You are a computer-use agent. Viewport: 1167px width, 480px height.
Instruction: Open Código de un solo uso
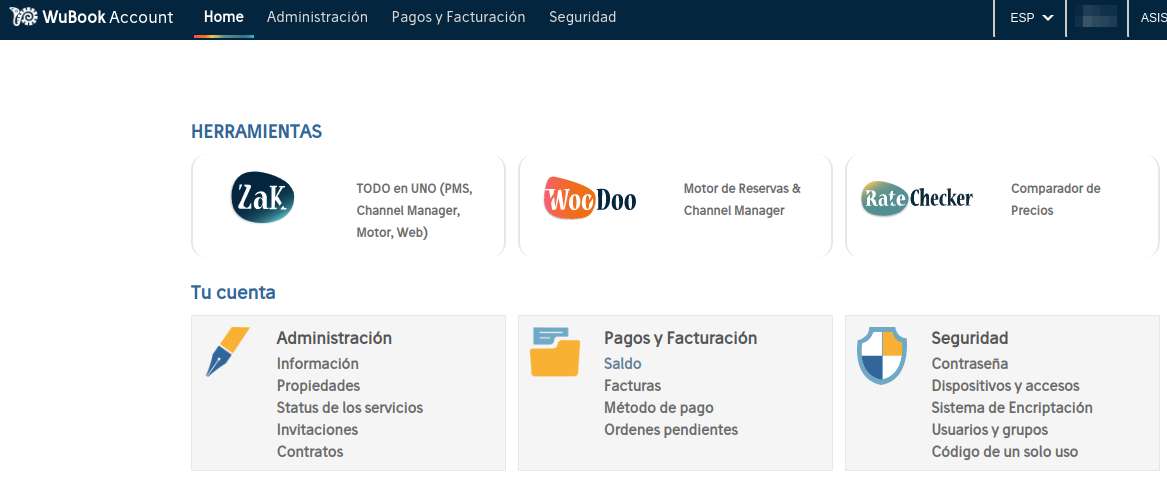coord(1005,452)
